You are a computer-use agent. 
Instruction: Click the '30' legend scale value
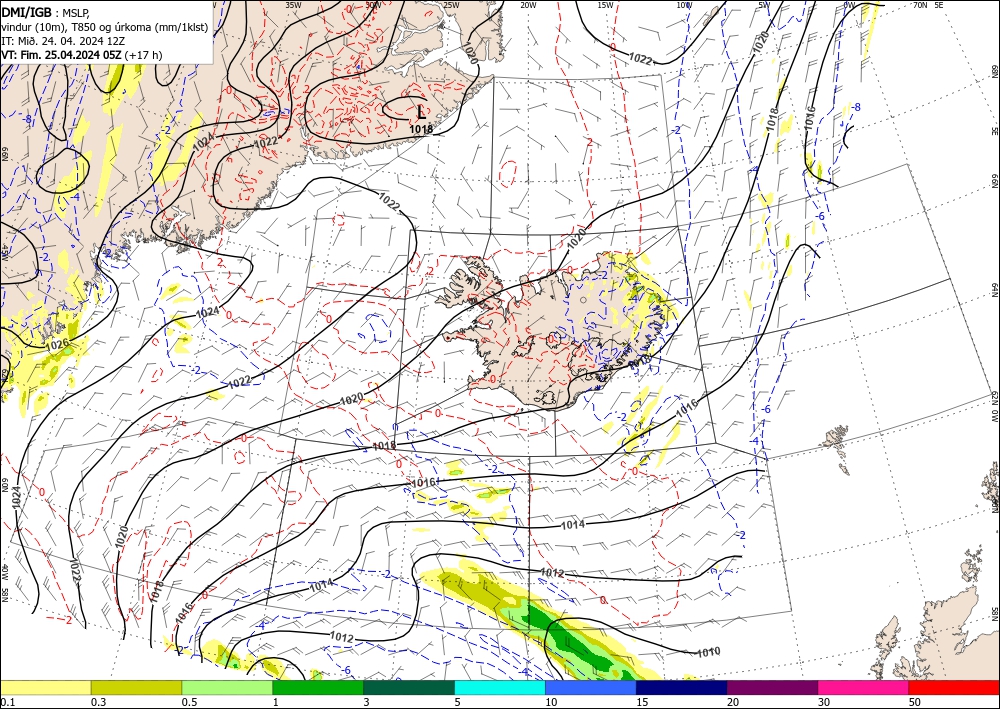(824, 702)
